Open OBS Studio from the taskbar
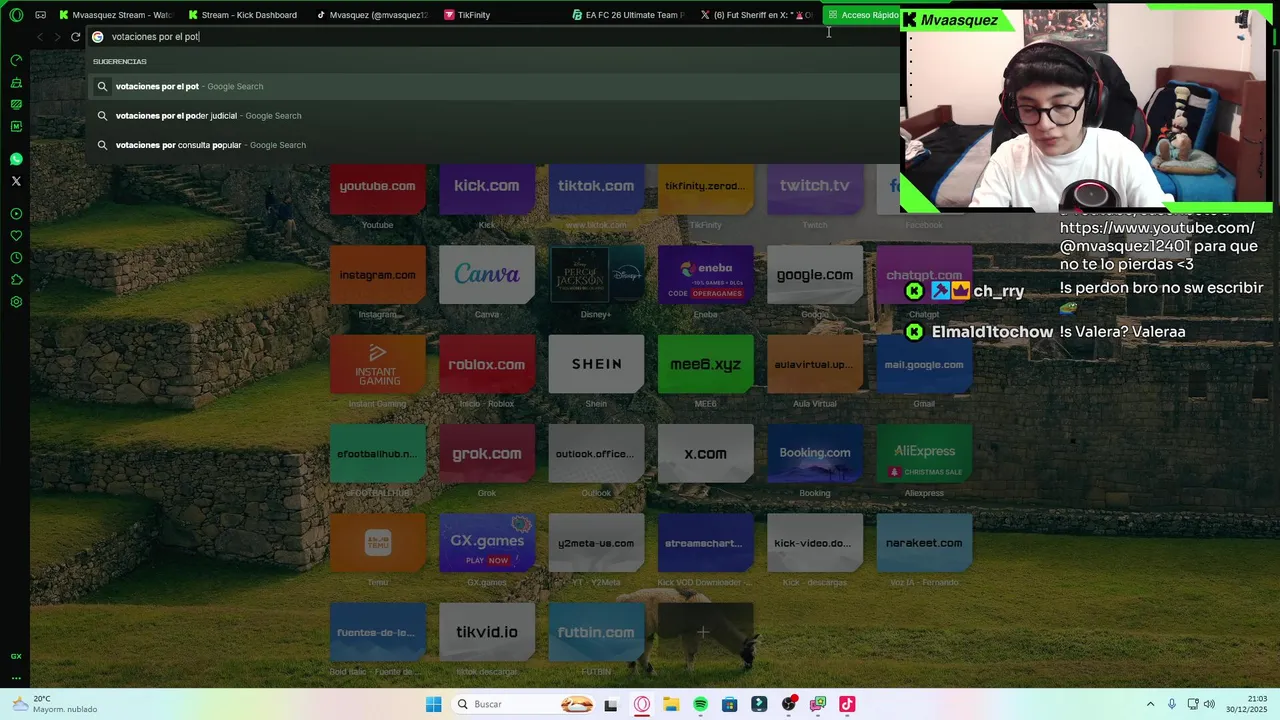Screen dimensions: 1280x720 click(789, 704)
